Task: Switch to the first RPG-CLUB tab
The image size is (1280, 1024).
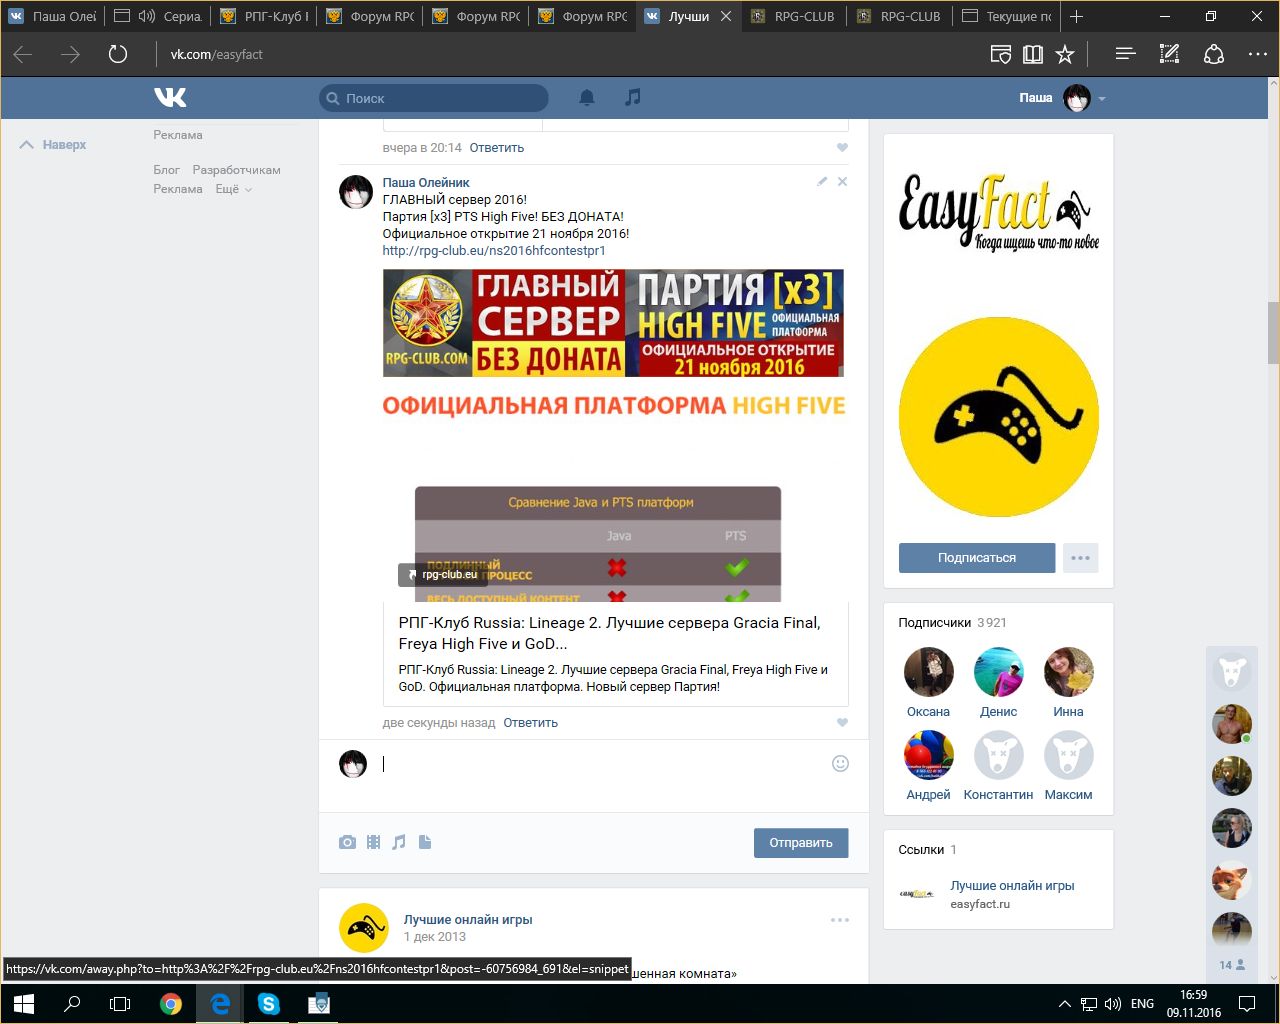Action: 794,16
